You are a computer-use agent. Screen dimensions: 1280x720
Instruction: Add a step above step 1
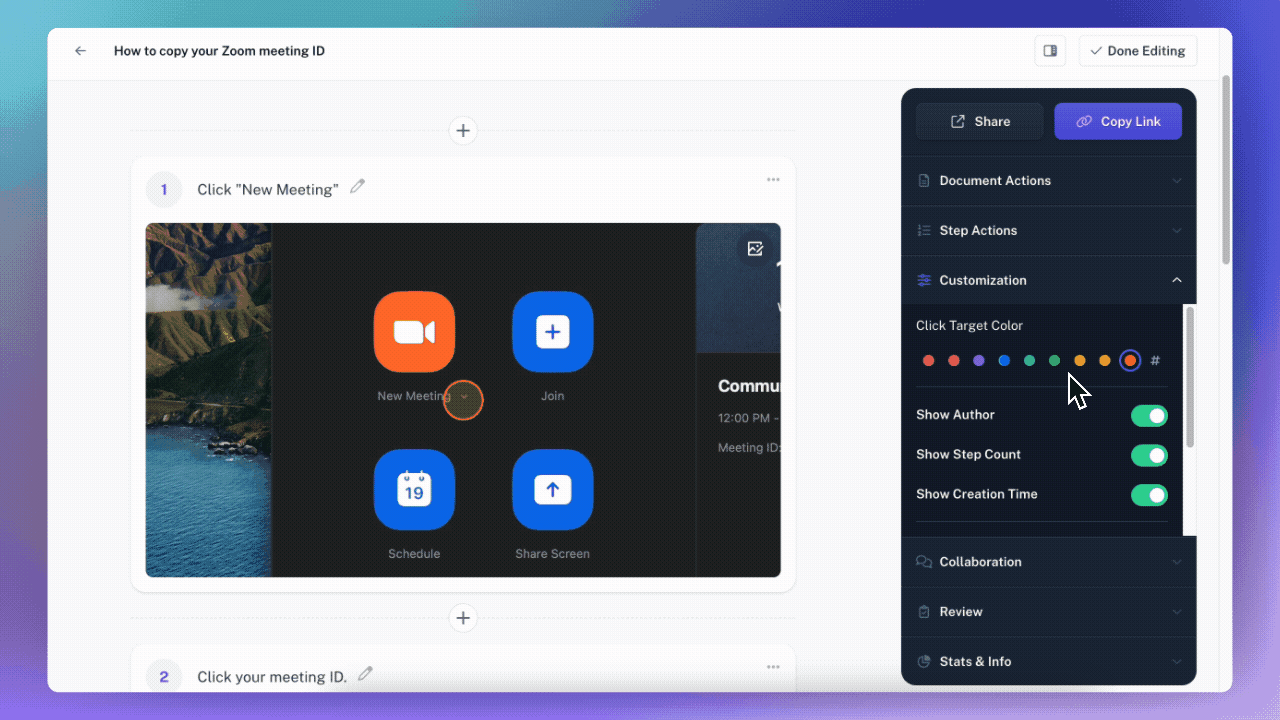click(463, 130)
